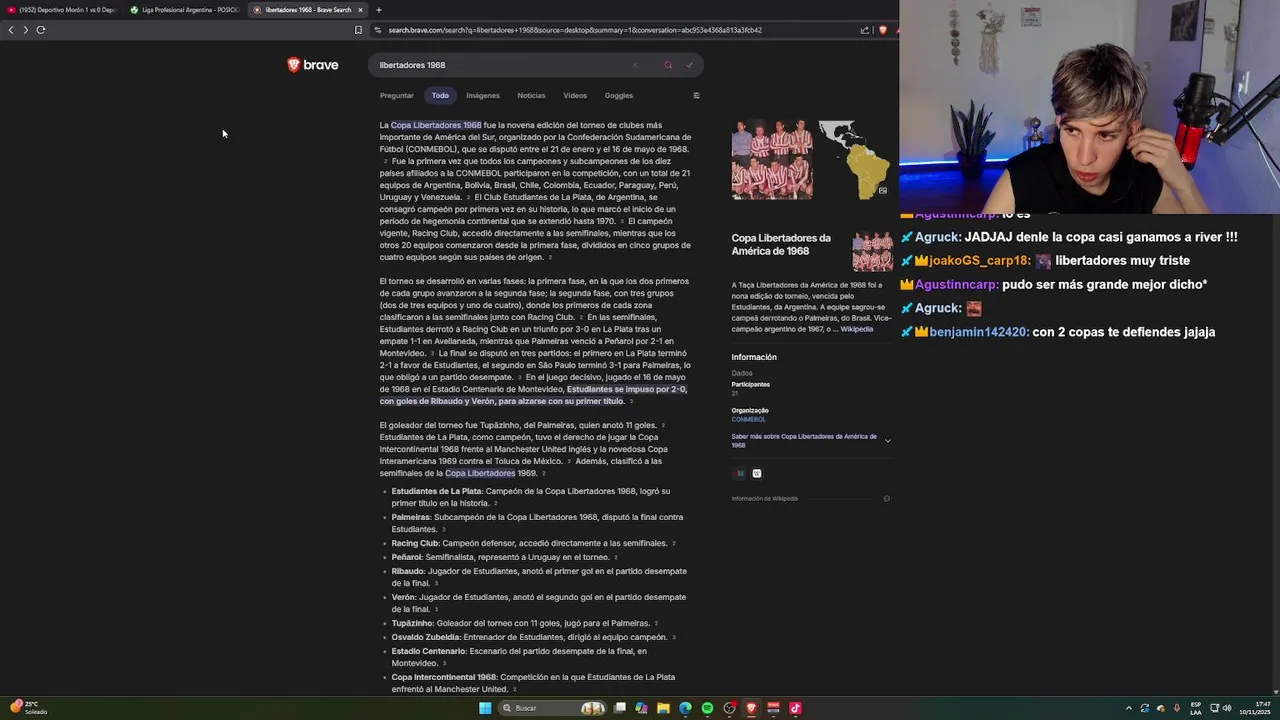Open volume control in system tray
Screen dimensions: 1280x720
[x=1227, y=708]
